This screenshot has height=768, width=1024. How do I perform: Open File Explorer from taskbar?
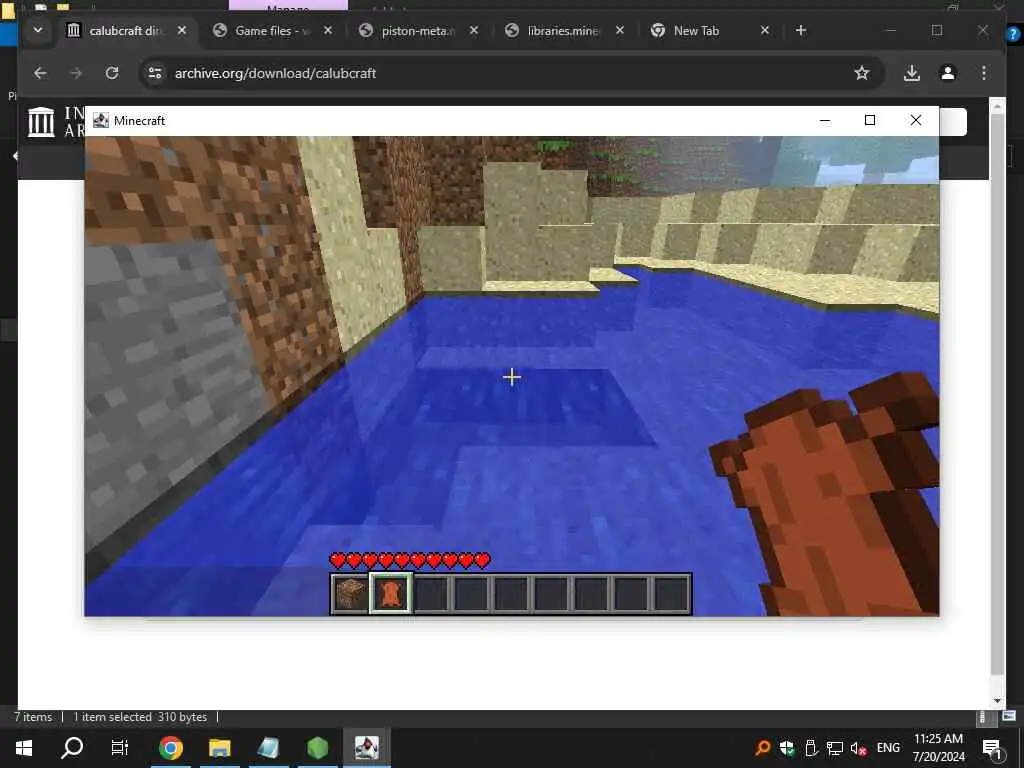coord(219,748)
